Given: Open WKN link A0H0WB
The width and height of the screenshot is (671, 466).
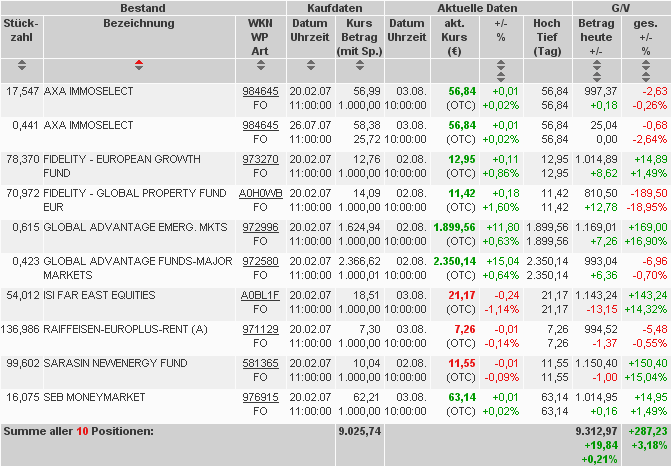Looking at the screenshot, I should (260, 193).
